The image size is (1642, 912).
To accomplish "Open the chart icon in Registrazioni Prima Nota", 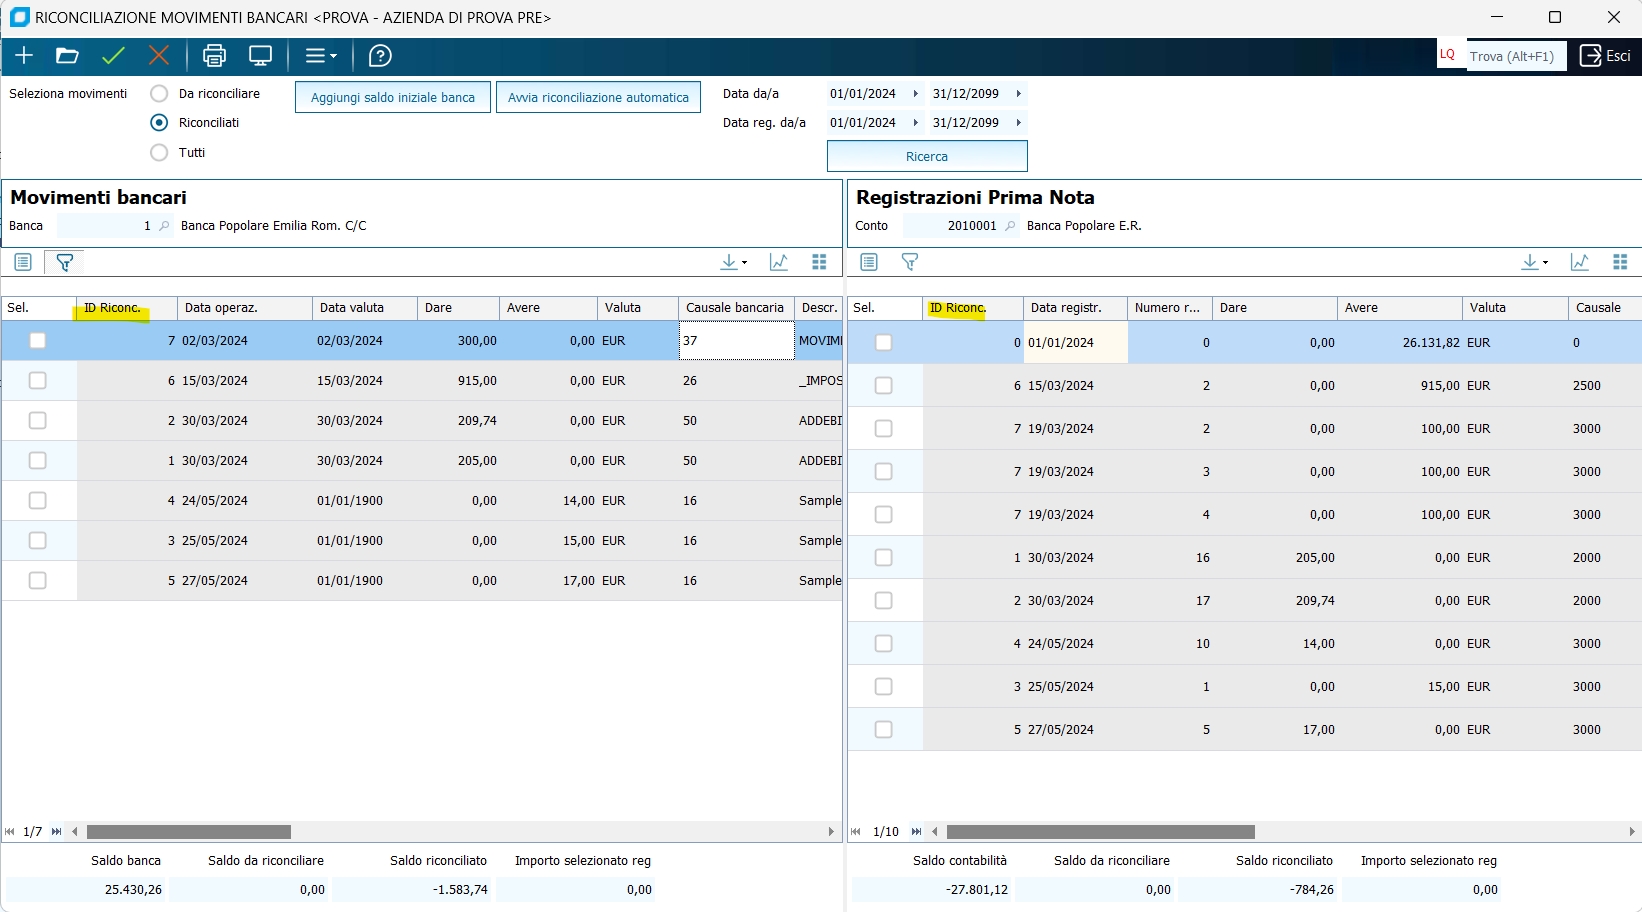I will click(x=1579, y=262).
